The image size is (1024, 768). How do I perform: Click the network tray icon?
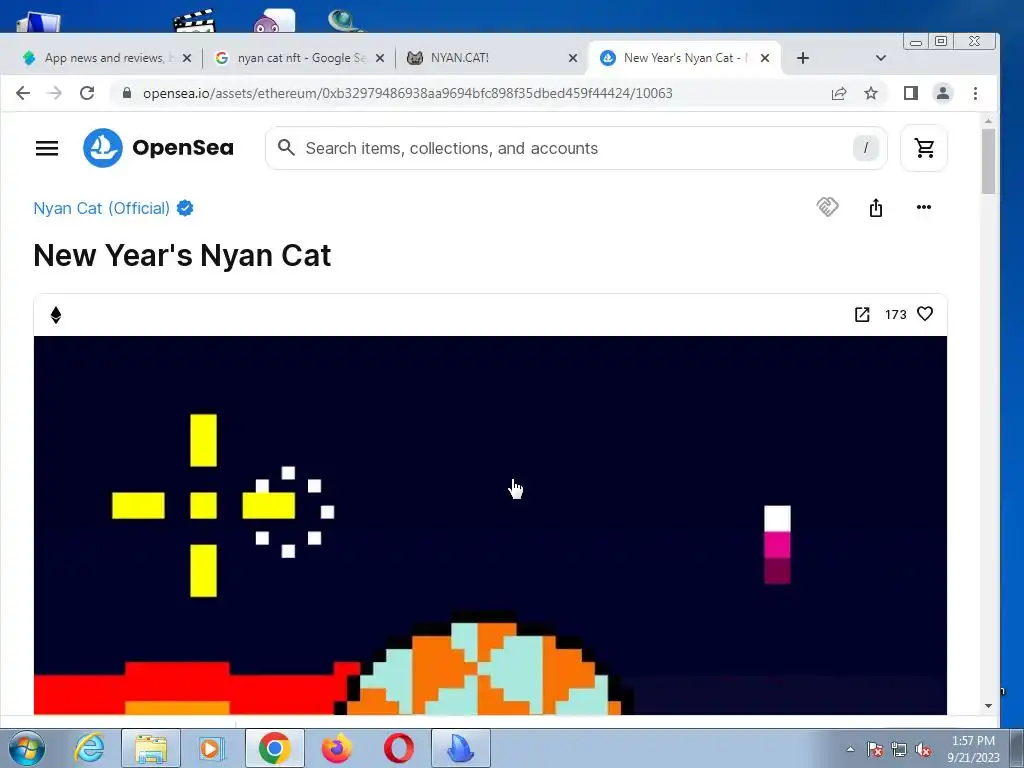(x=899, y=749)
